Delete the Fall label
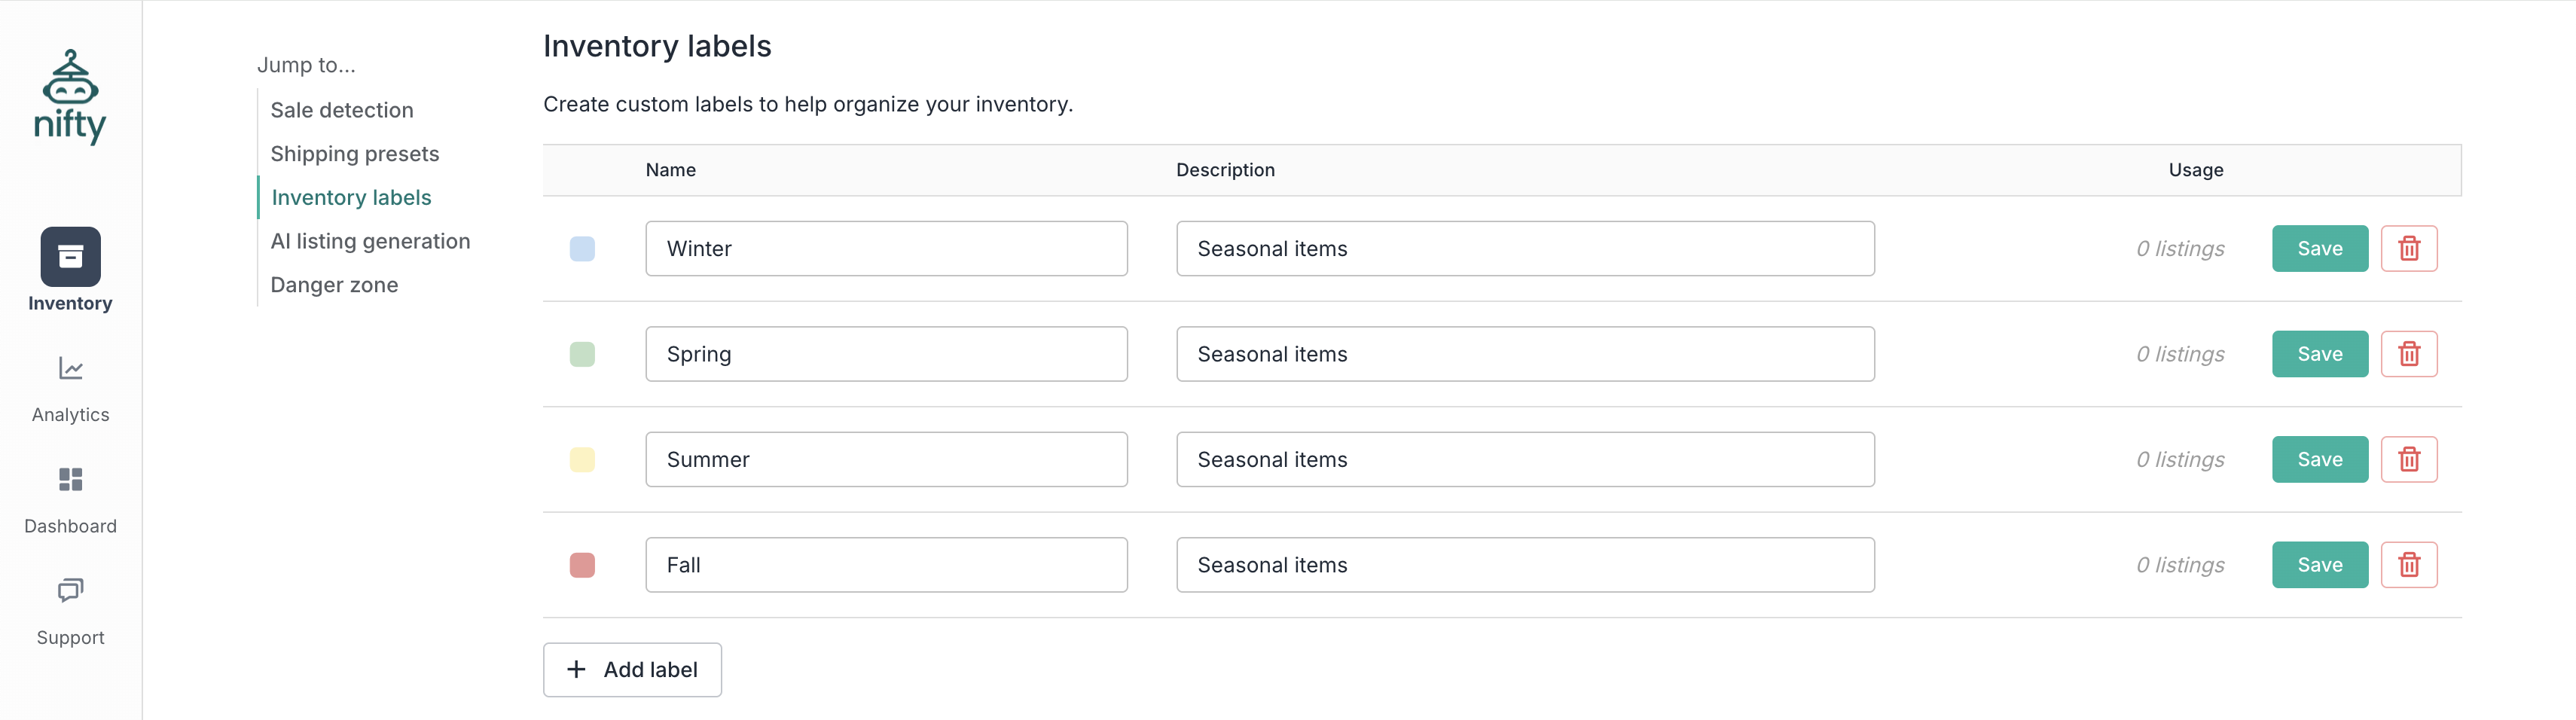 click(x=2408, y=565)
